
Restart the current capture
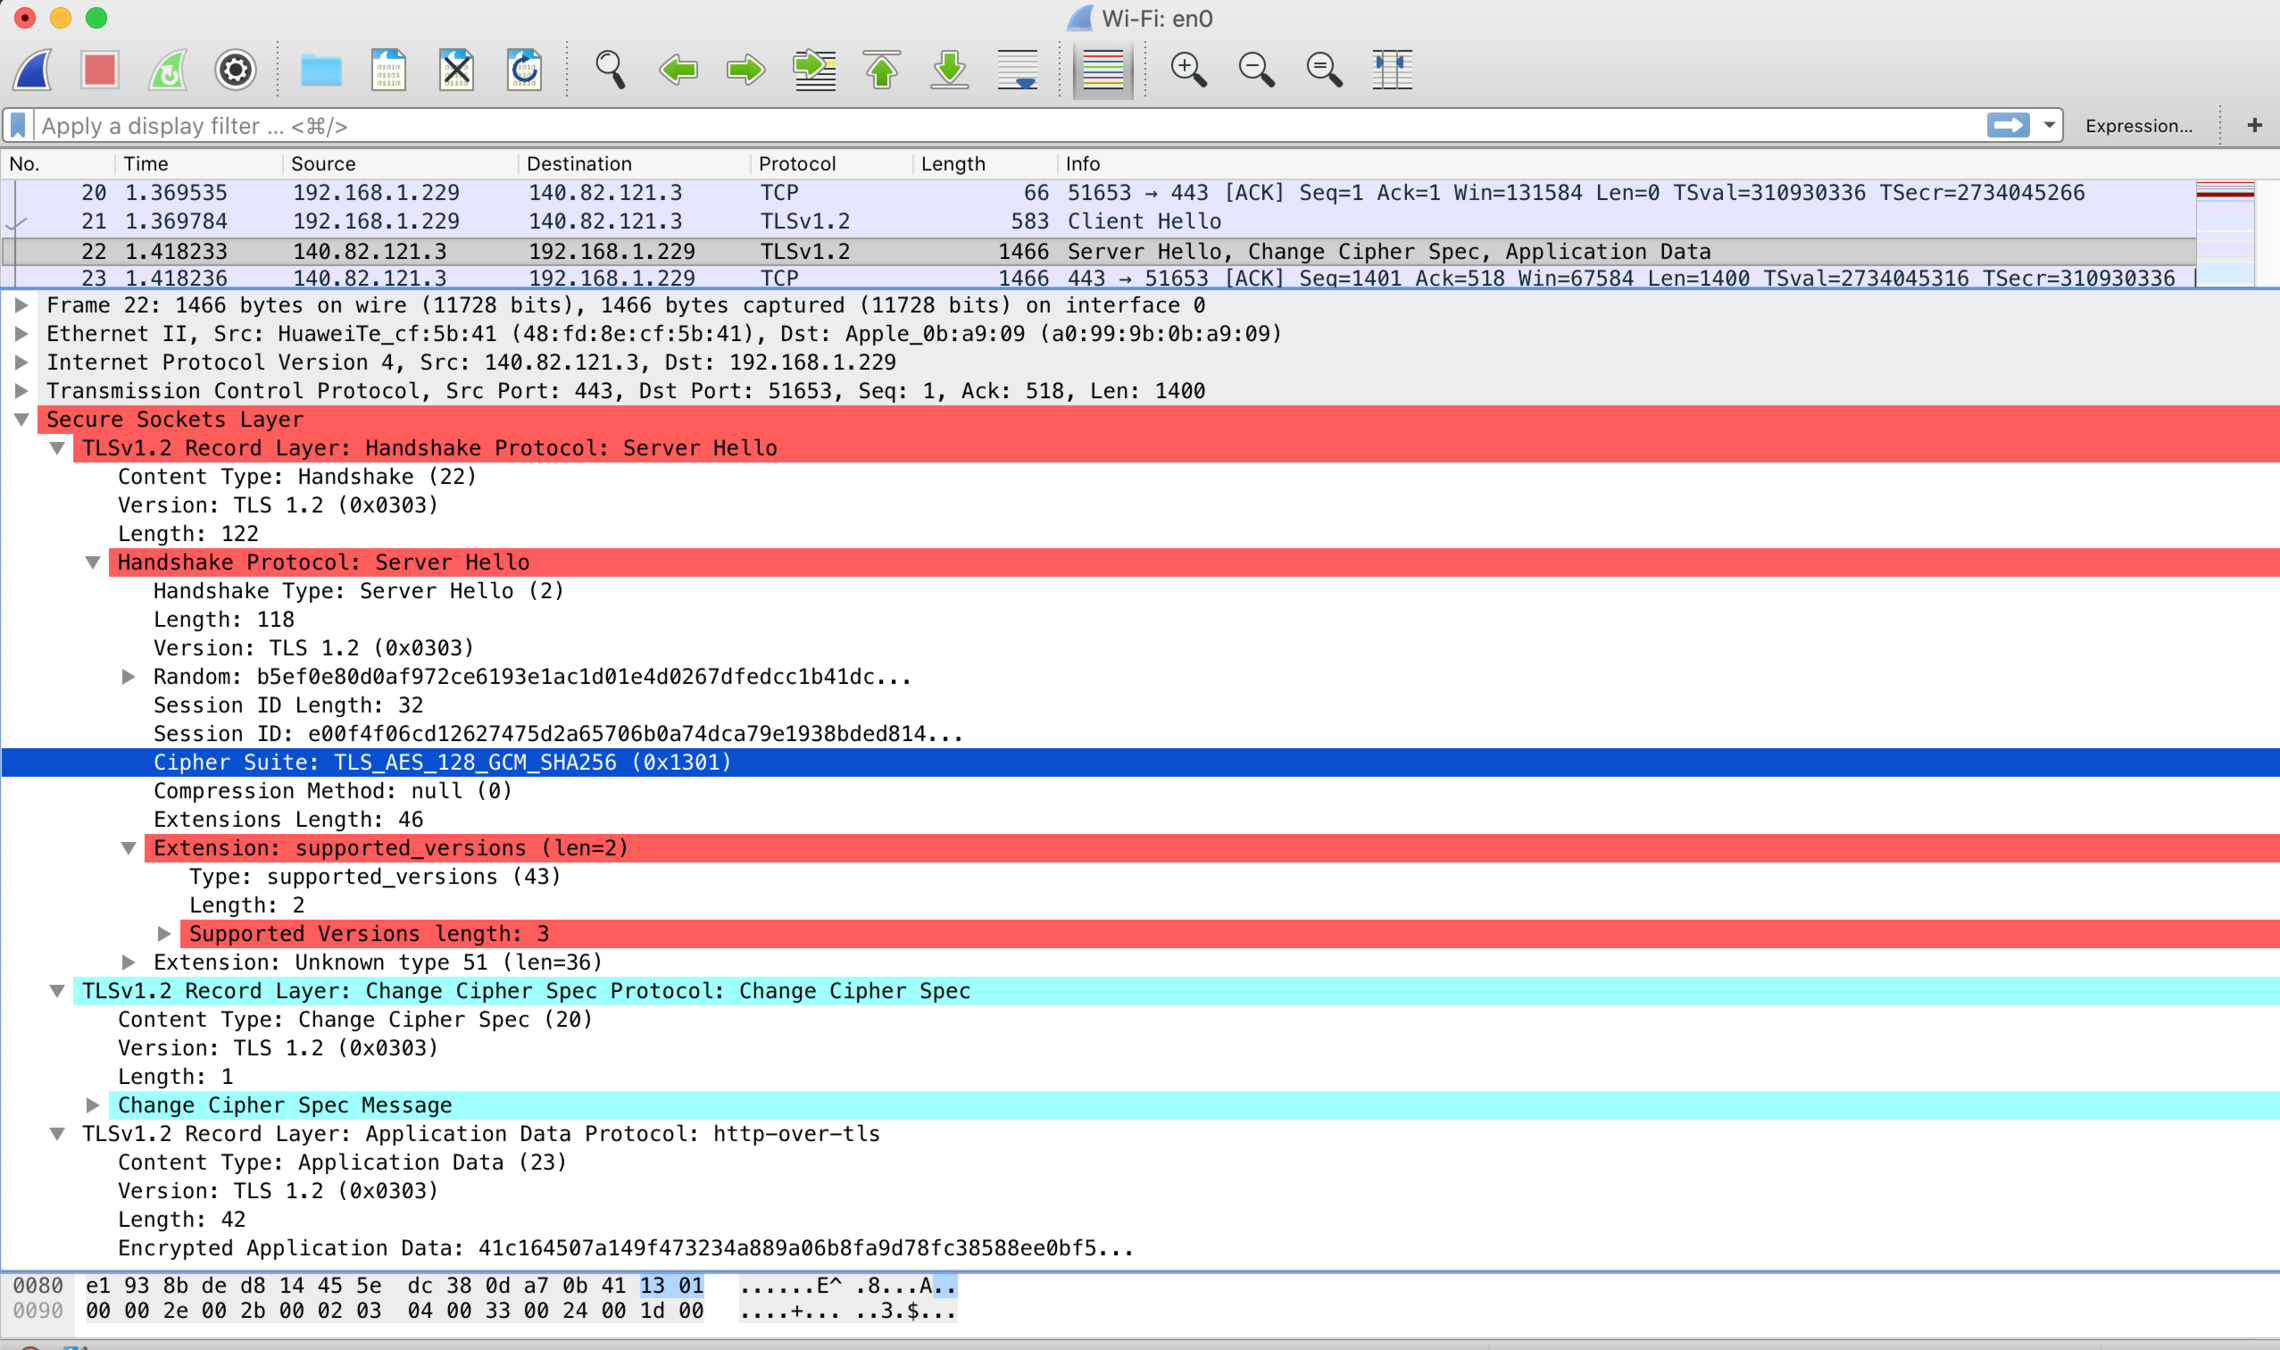168,69
